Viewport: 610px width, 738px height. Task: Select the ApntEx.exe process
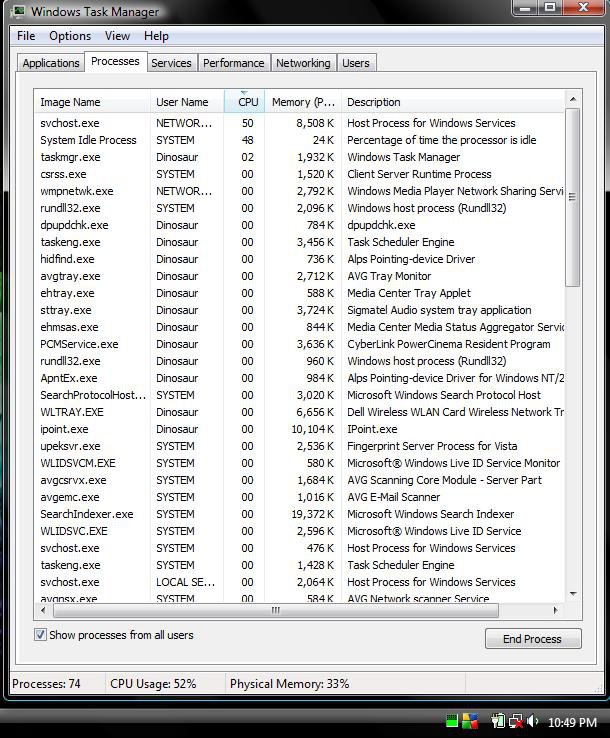click(x=299, y=378)
